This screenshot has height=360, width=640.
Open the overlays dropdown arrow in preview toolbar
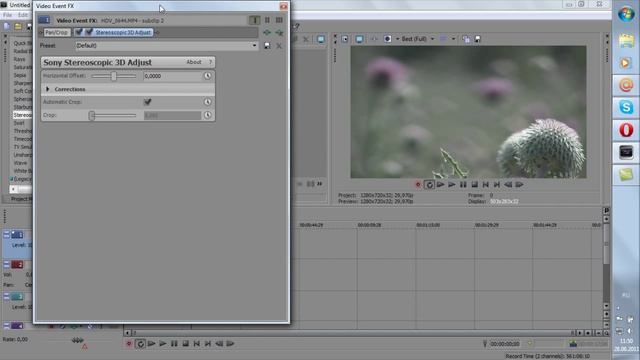[x=453, y=39]
